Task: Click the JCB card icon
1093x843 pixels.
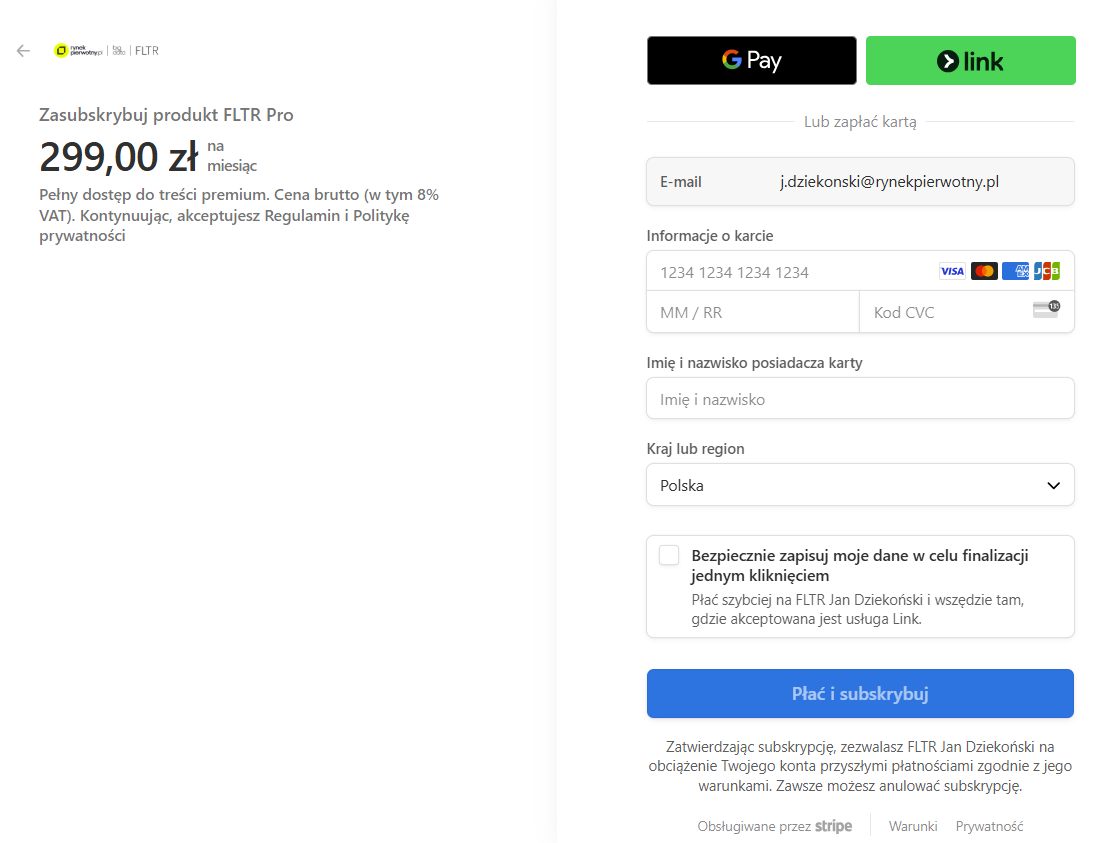Action: click(x=1047, y=271)
